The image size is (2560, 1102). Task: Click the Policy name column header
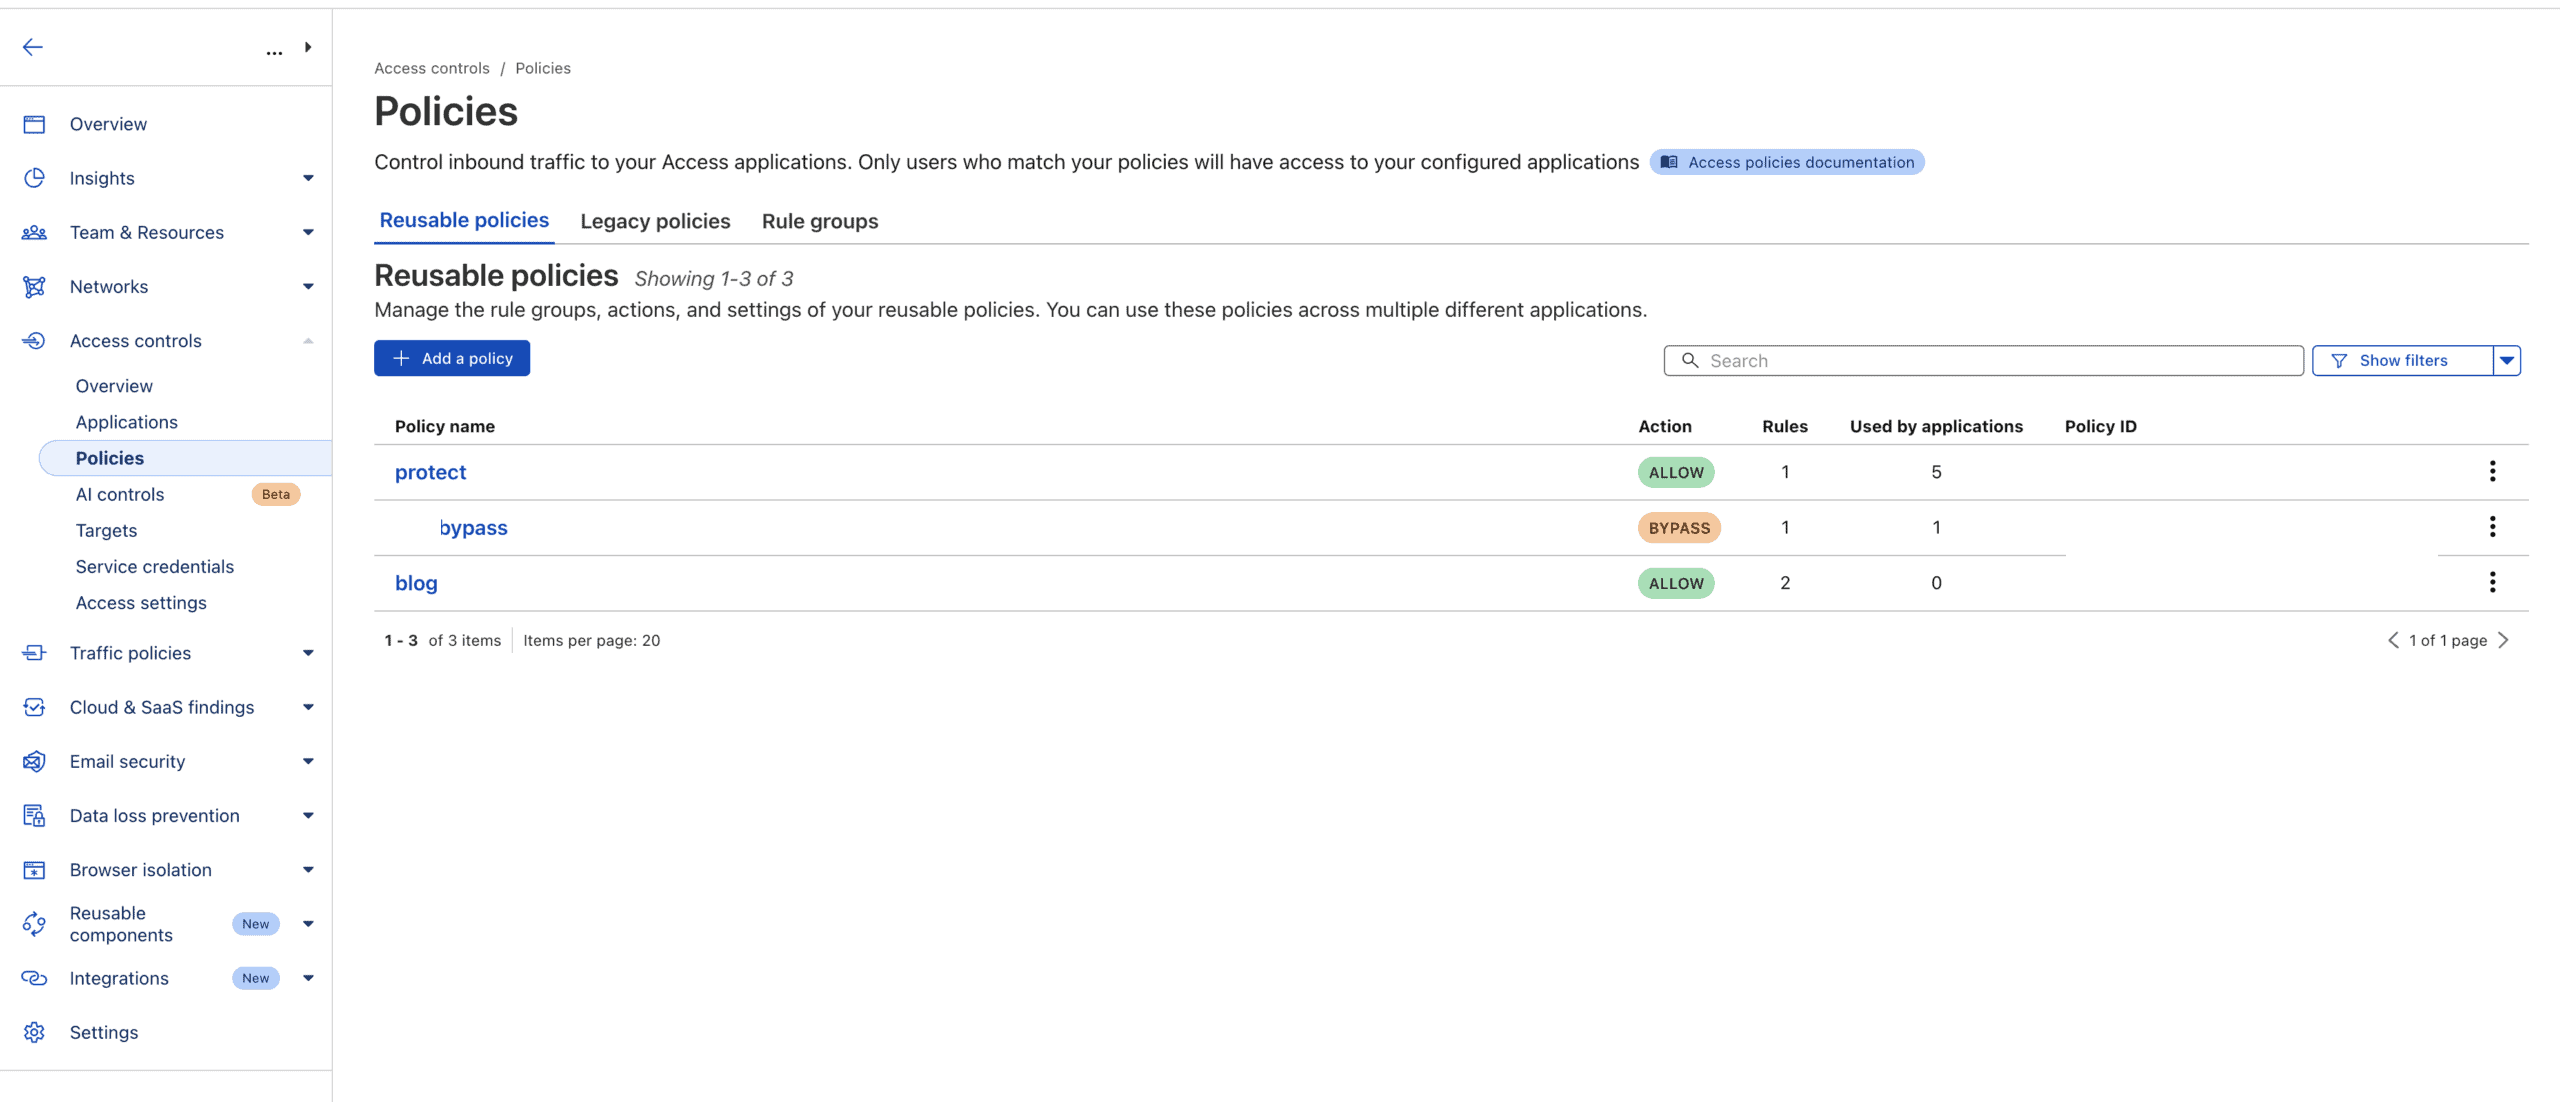pyautogui.click(x=445, y=426)
